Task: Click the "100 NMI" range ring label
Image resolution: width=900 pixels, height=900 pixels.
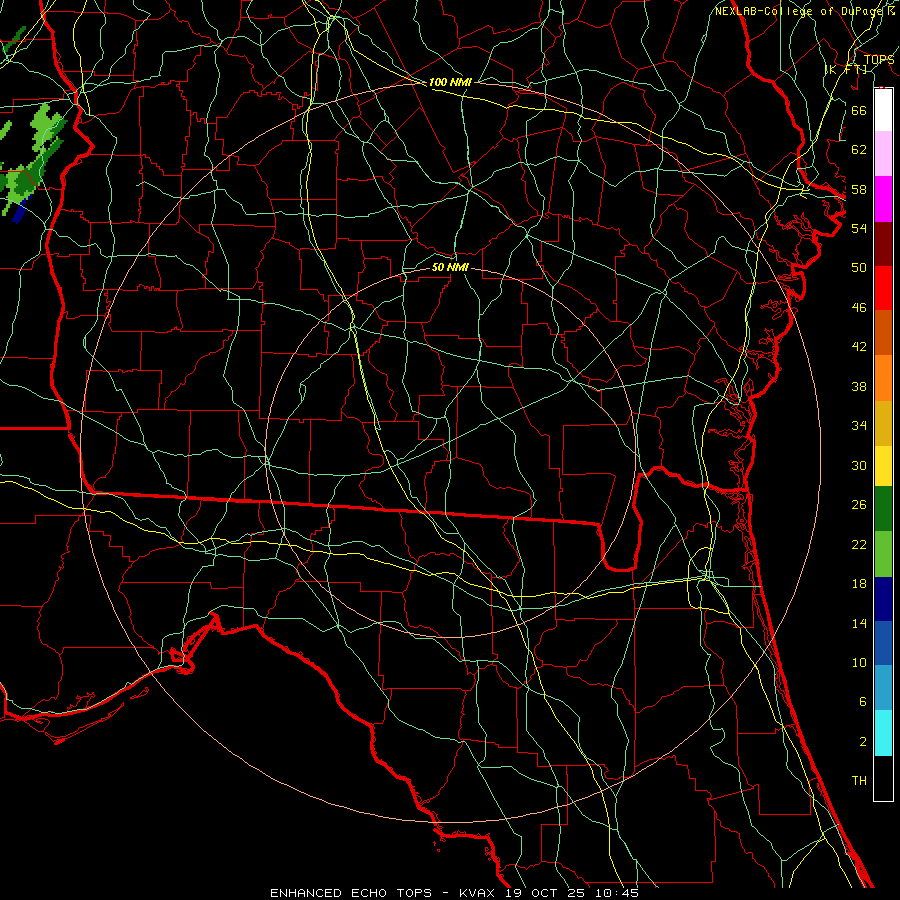Action: [x=450, y=82]
